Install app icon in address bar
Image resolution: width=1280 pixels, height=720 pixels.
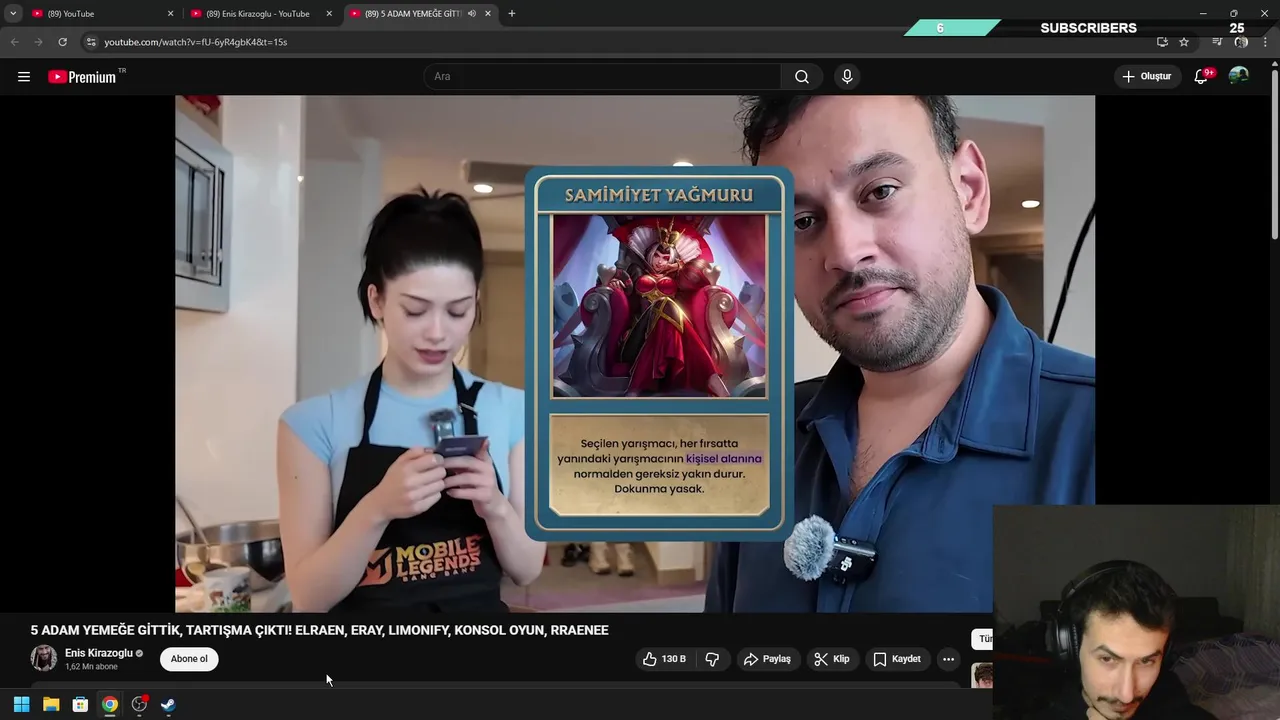[x=1162, y=42]
